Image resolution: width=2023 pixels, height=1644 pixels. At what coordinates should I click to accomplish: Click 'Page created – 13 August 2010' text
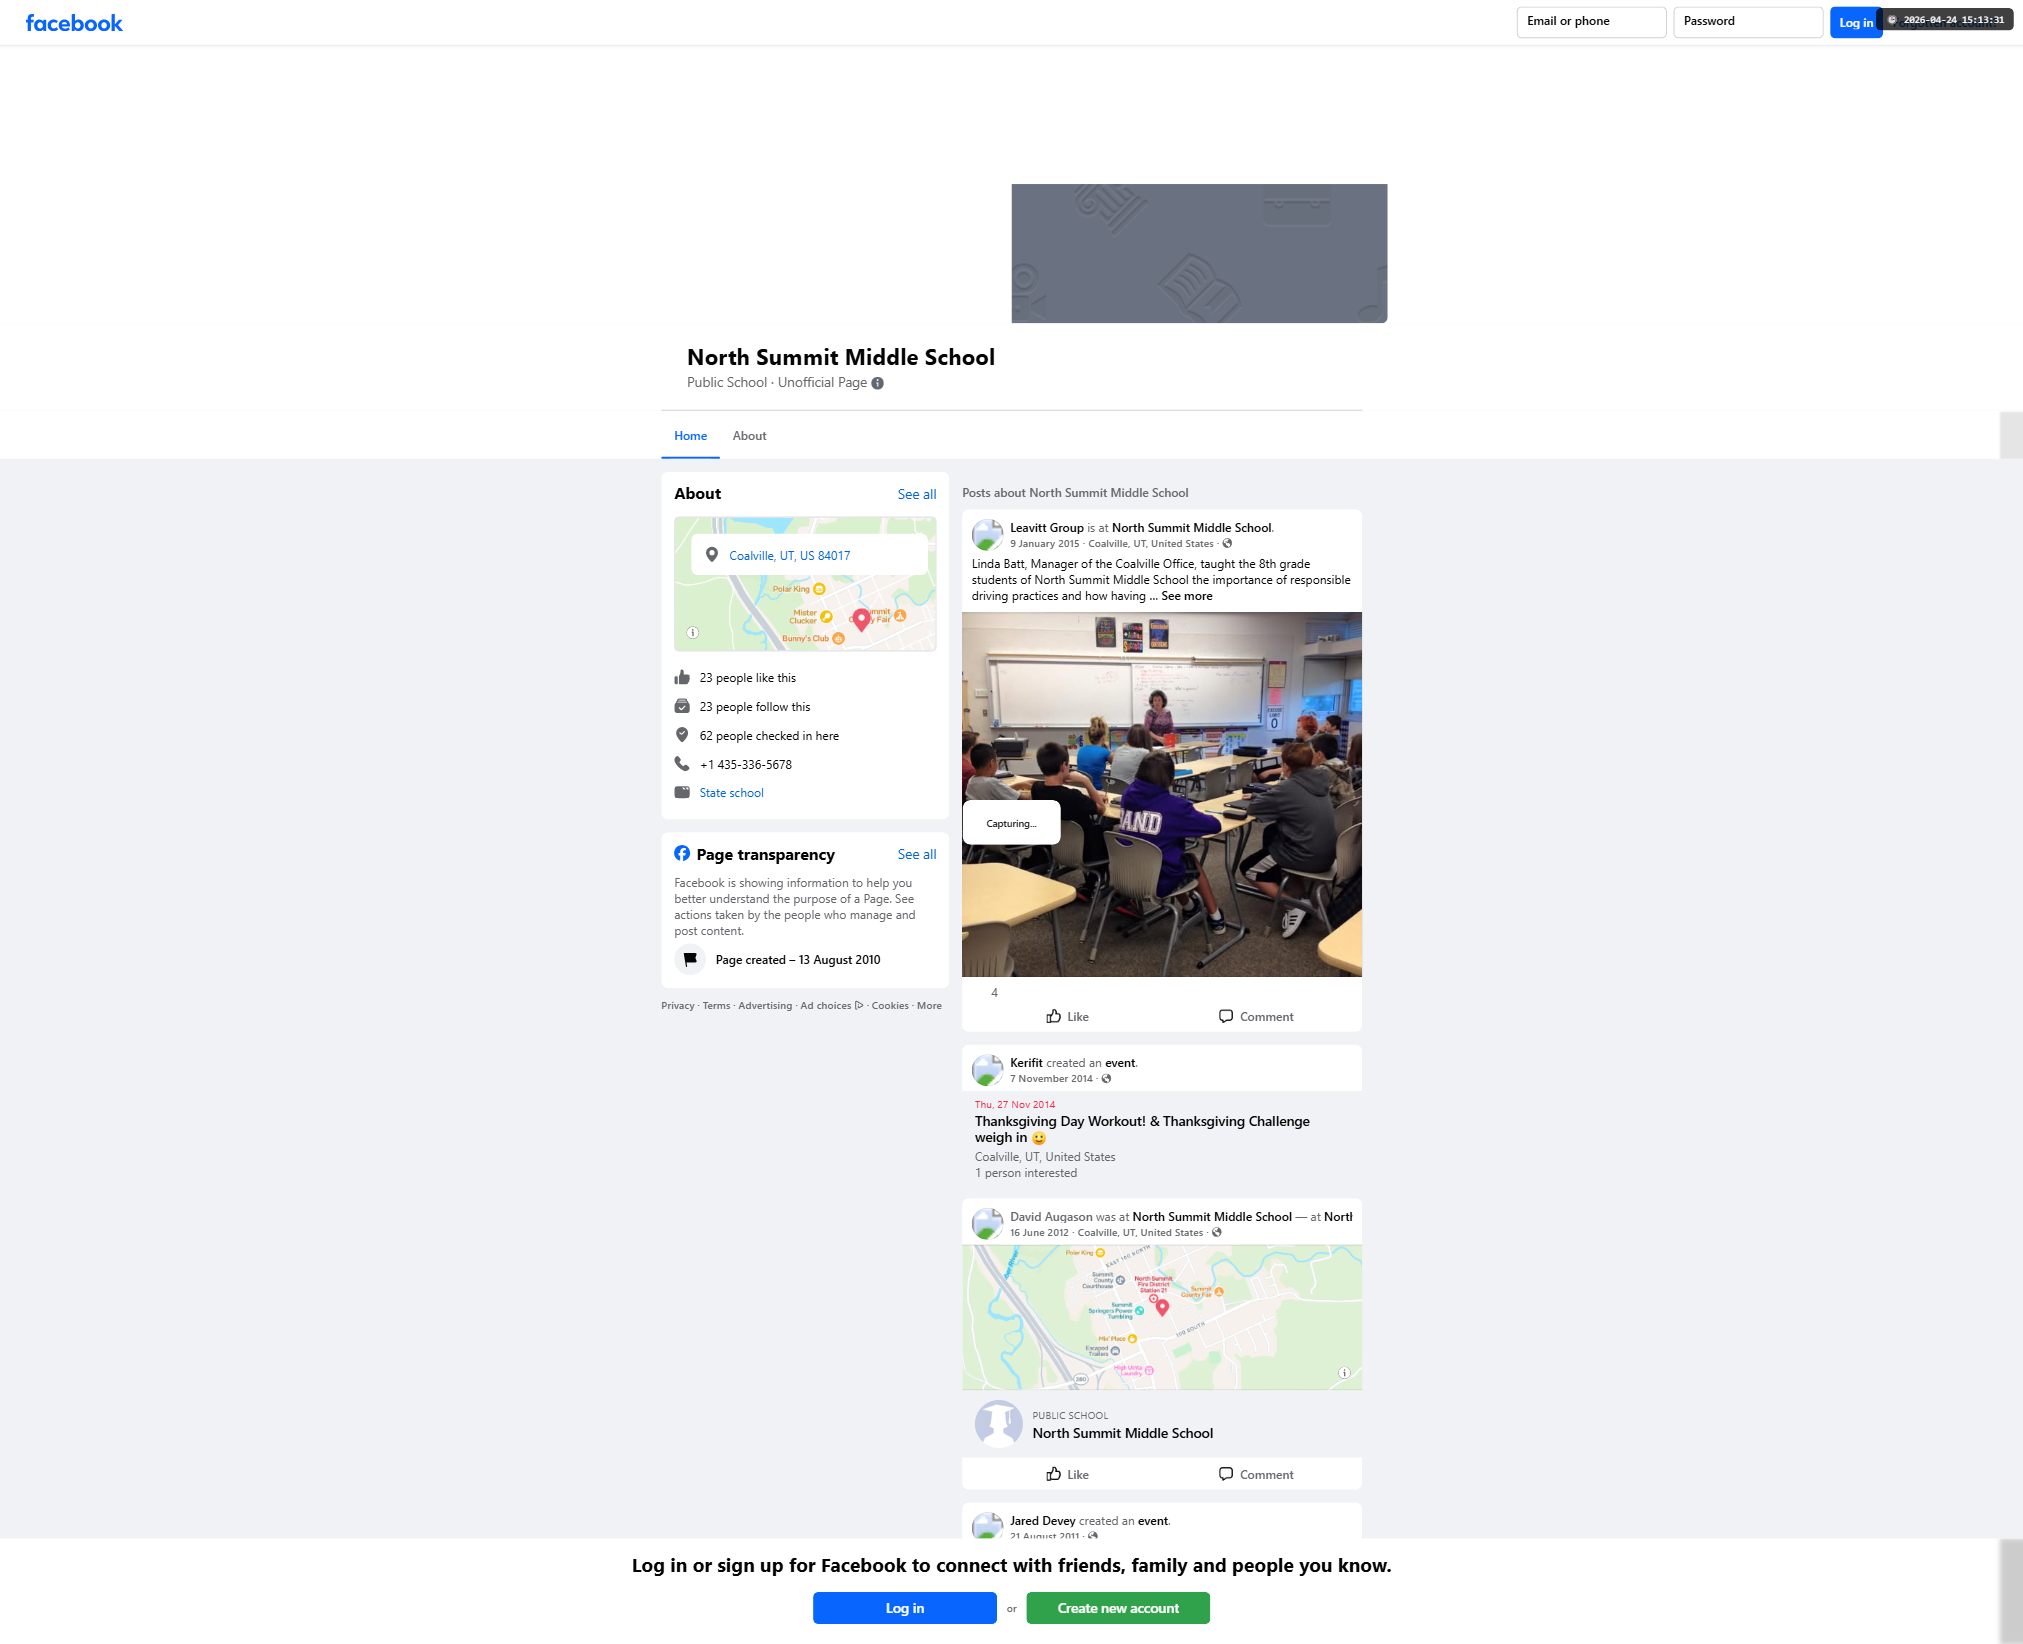tap(798, 960)
